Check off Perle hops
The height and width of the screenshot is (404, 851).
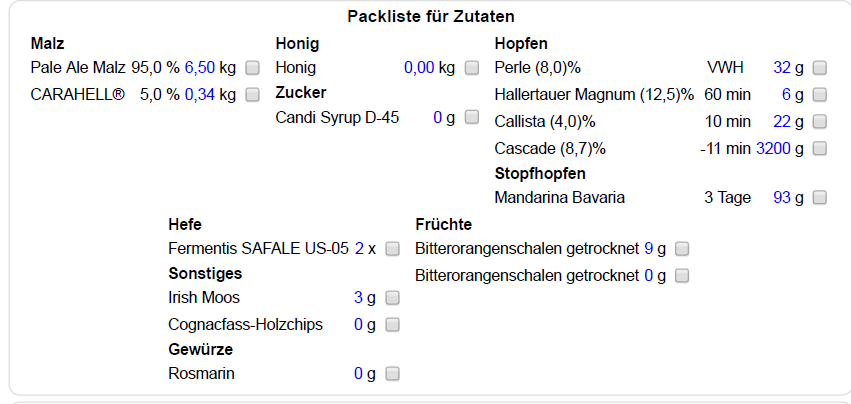(x=820, y=68)
